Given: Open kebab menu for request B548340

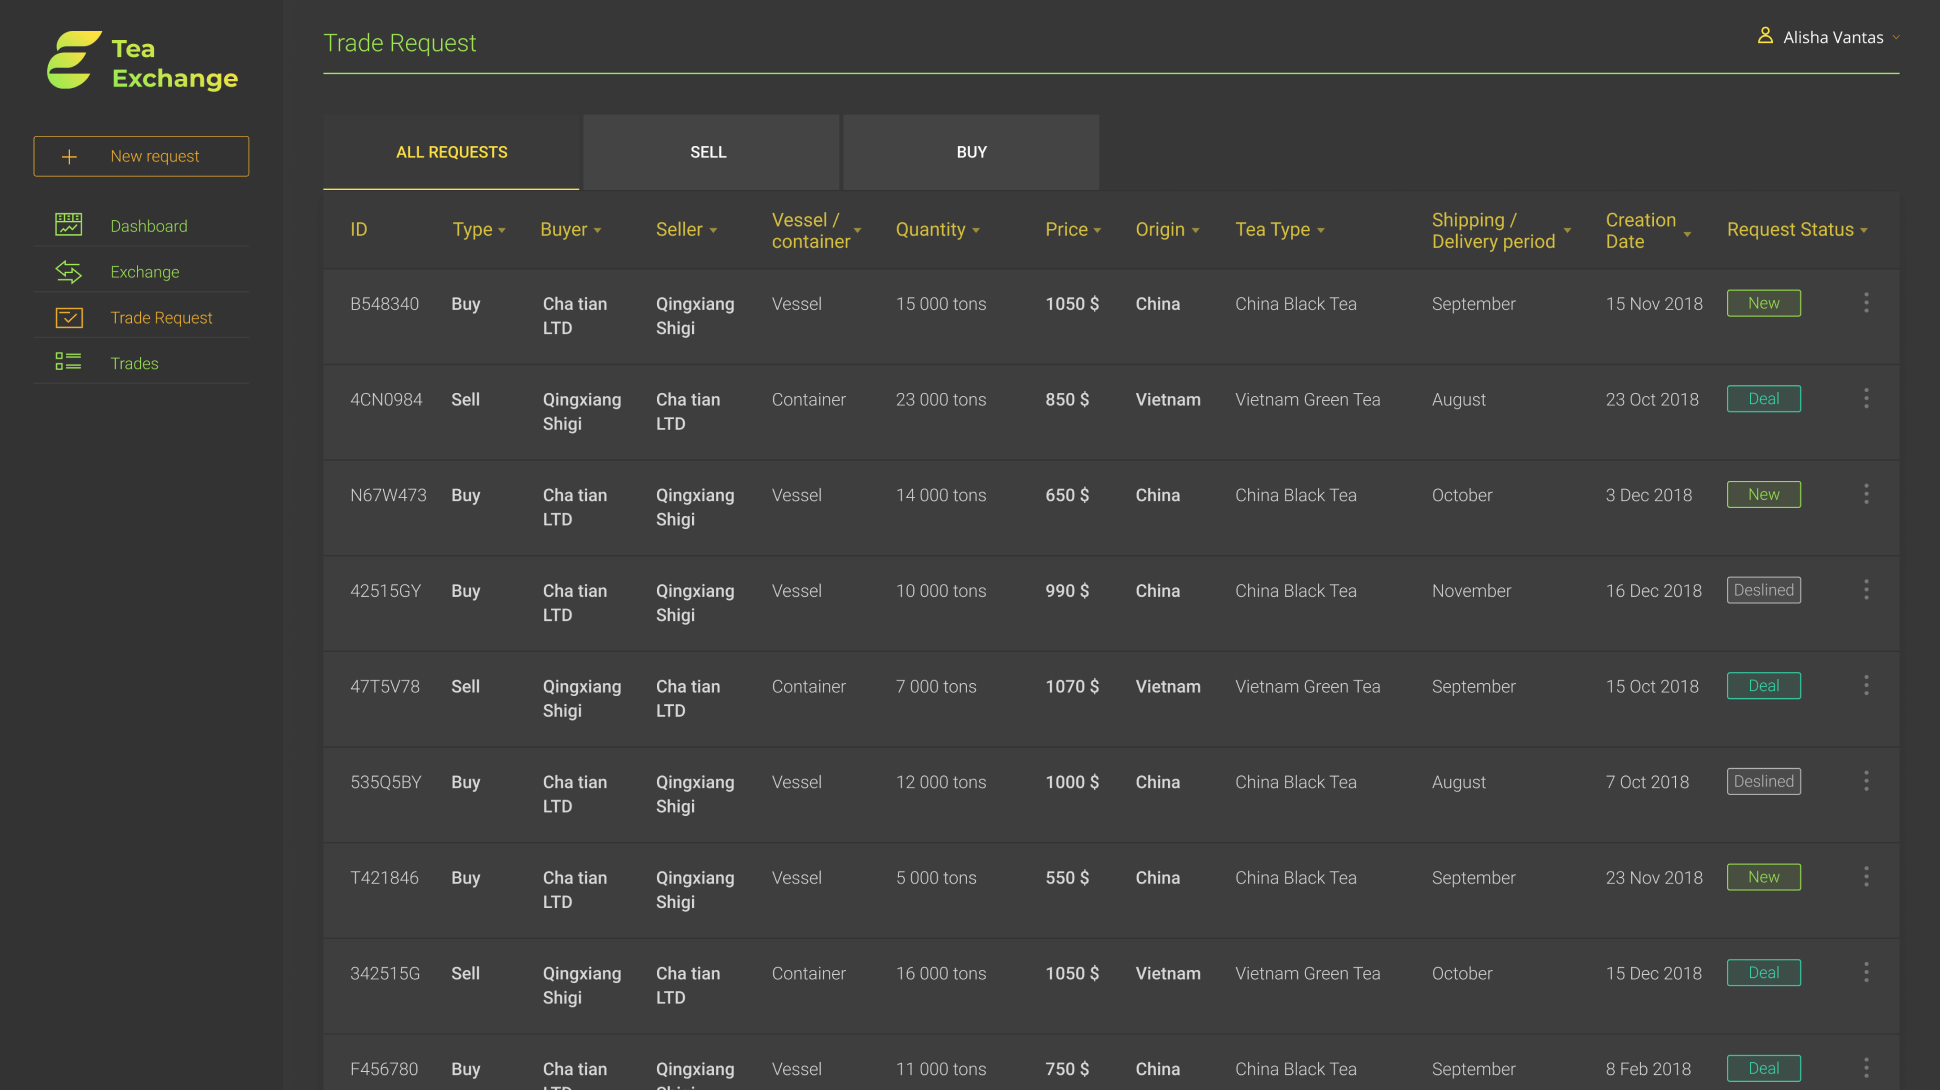Looking at the screenshot, I should 1866,303.
